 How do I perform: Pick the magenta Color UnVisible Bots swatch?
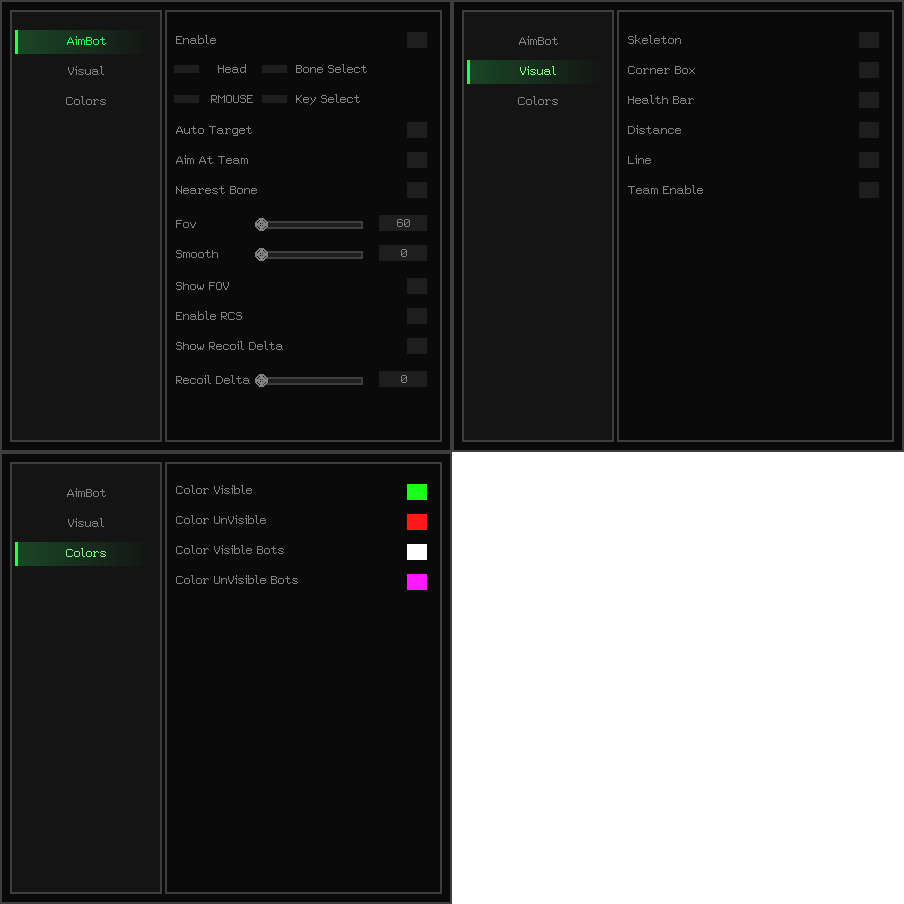click(x=416, y=582)
